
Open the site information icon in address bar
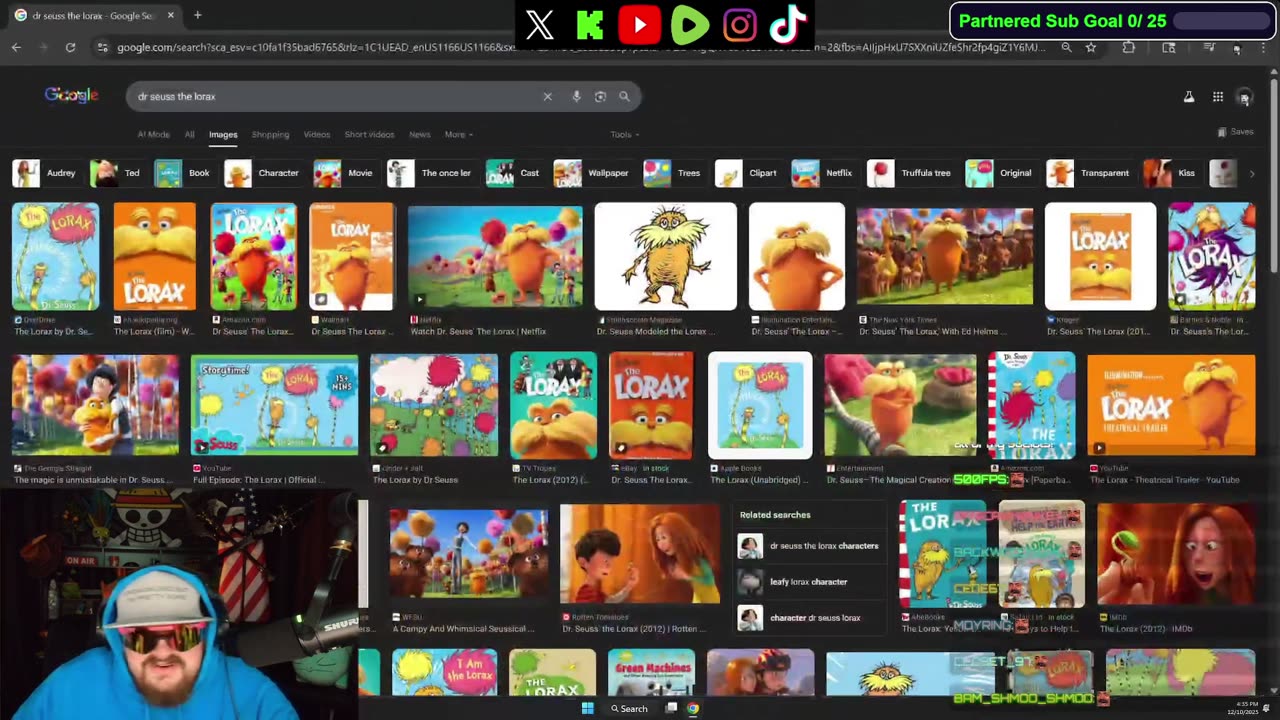point(102,47)
